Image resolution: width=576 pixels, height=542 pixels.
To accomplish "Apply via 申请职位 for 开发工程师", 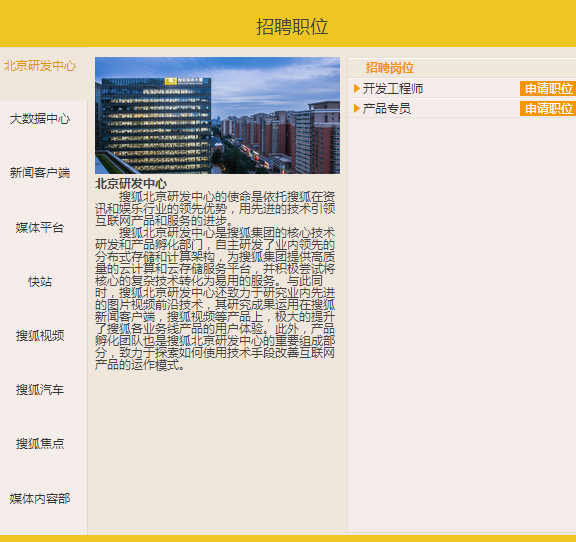I will pos(548,89).
